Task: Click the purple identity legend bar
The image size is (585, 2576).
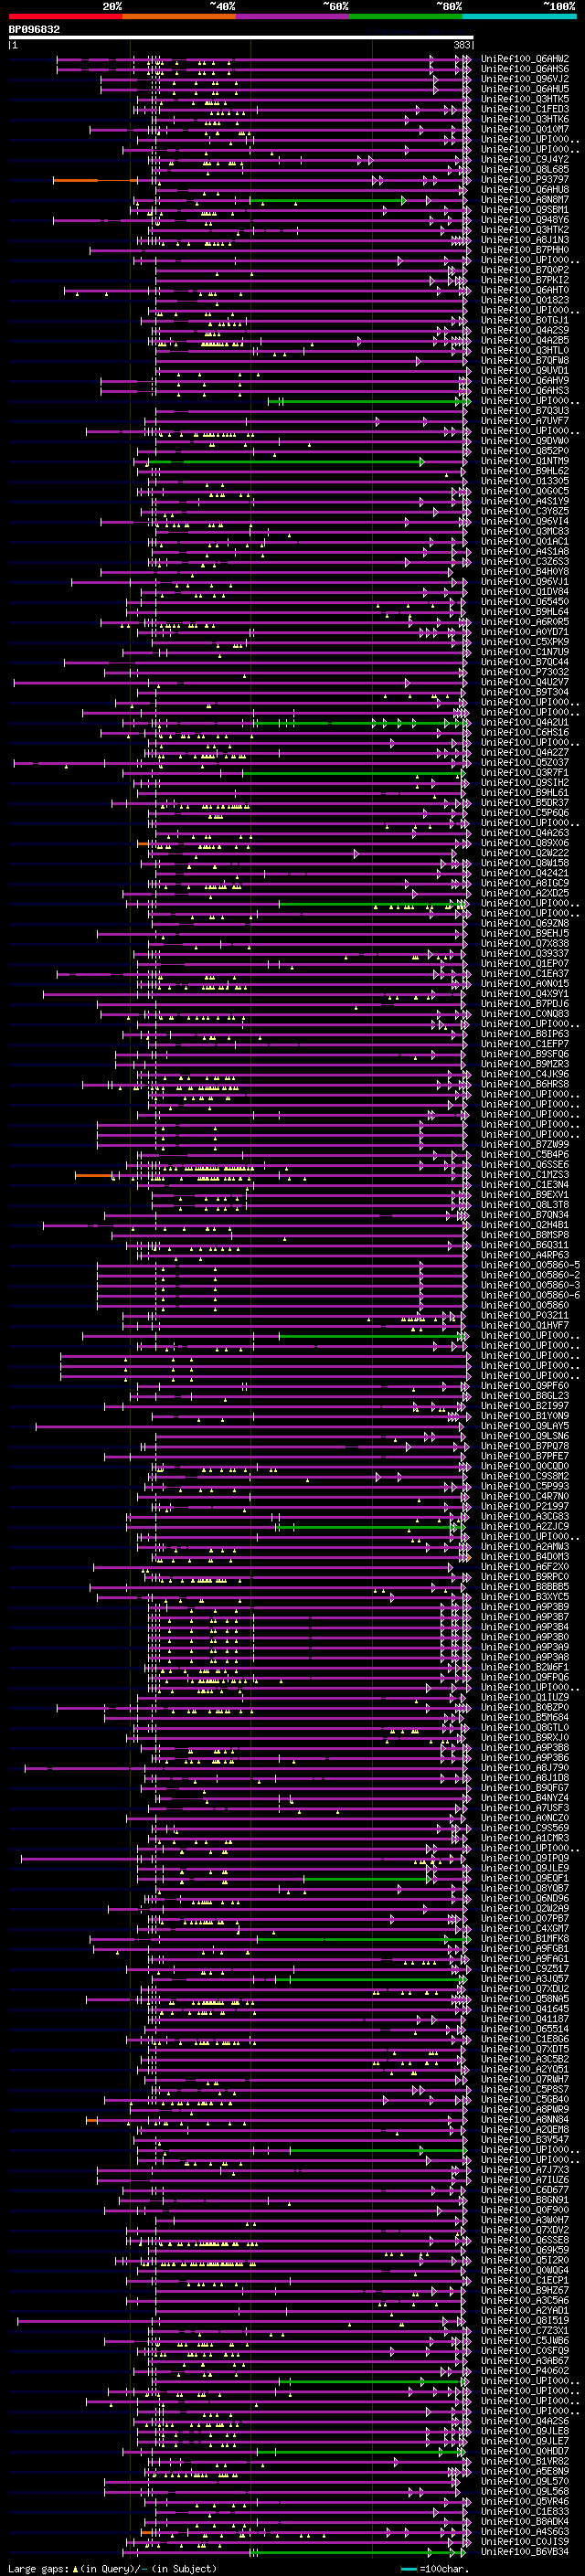Action: (x=293, y=16)
